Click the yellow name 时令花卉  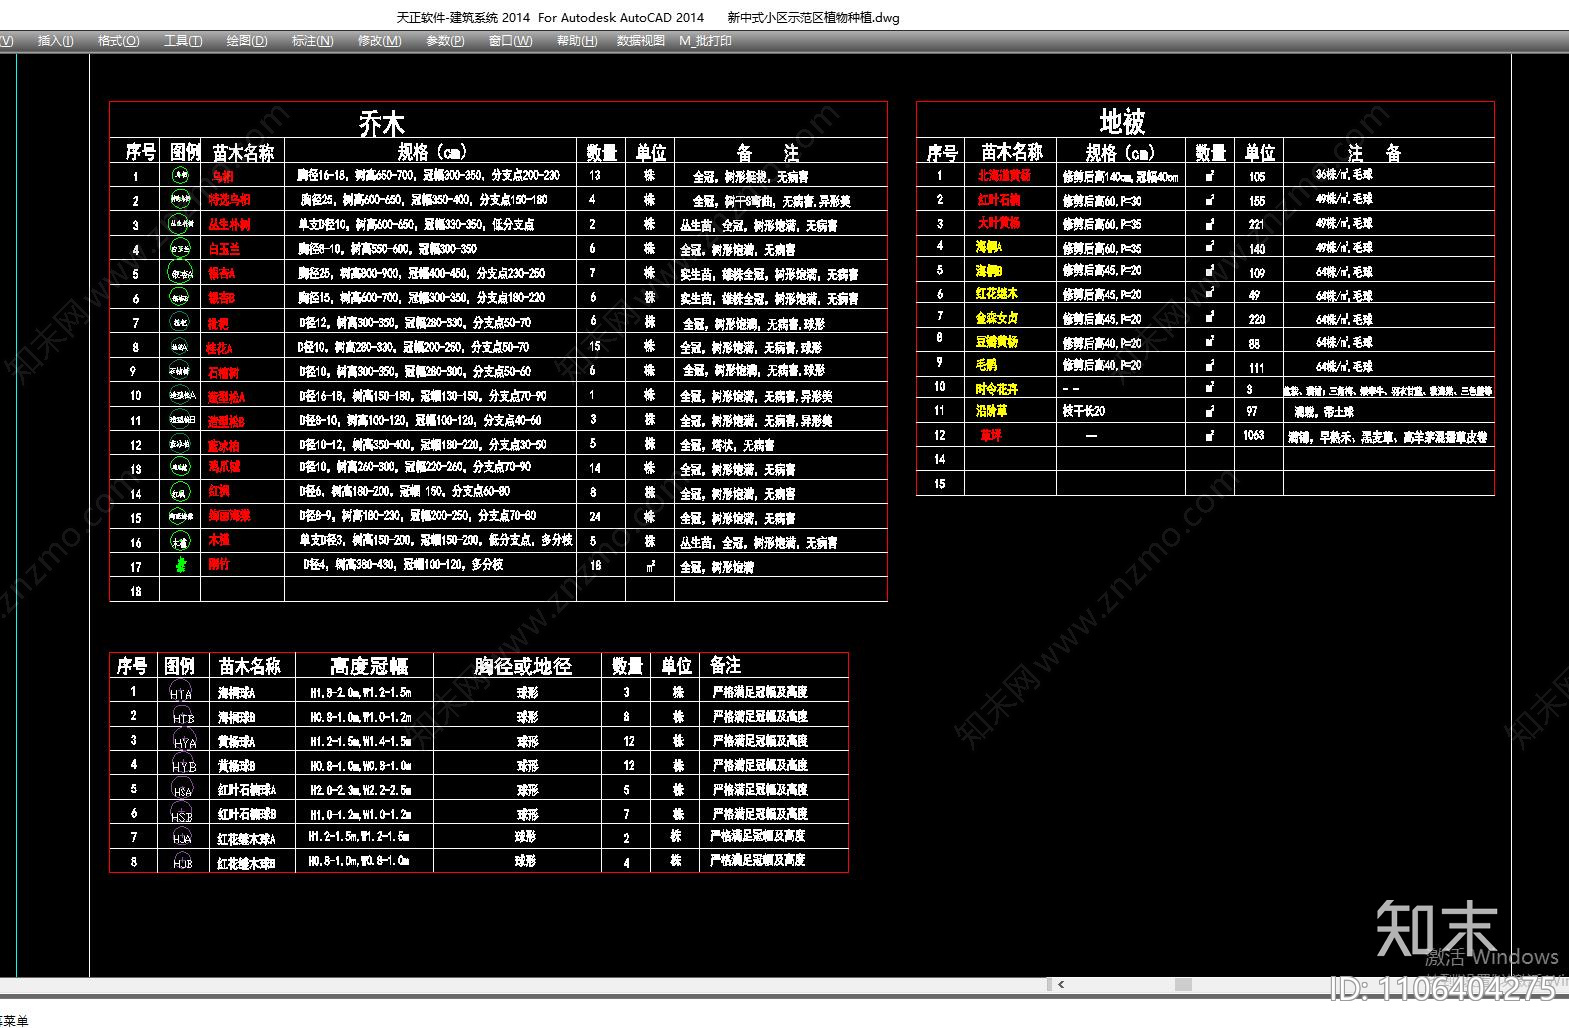997,388
